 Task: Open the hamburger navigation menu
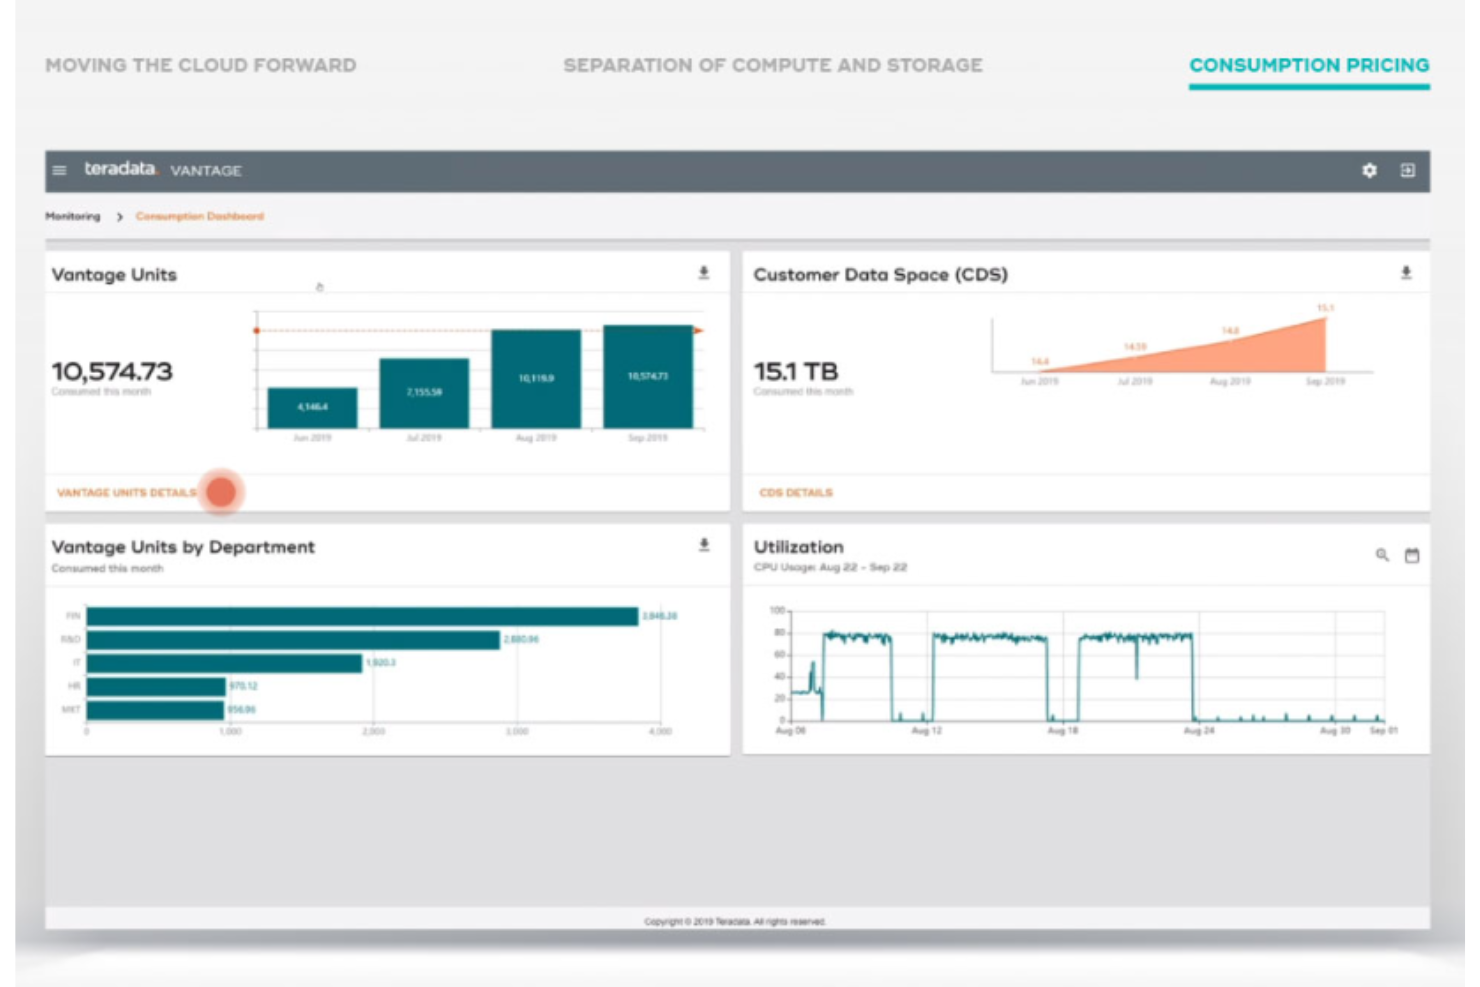pyautogui.click(x=61, y=169)
